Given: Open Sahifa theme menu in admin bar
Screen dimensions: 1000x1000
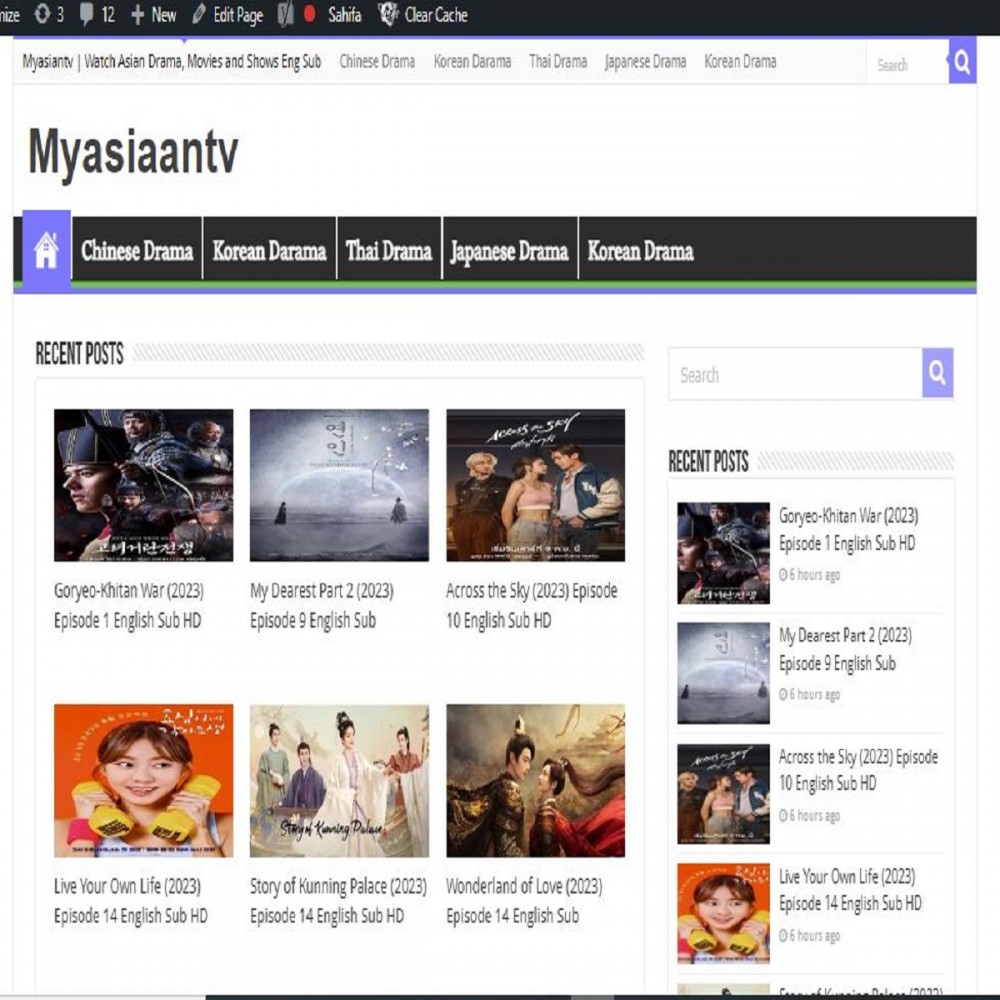Looking at the screenshot, I should (x=344, y=15).
